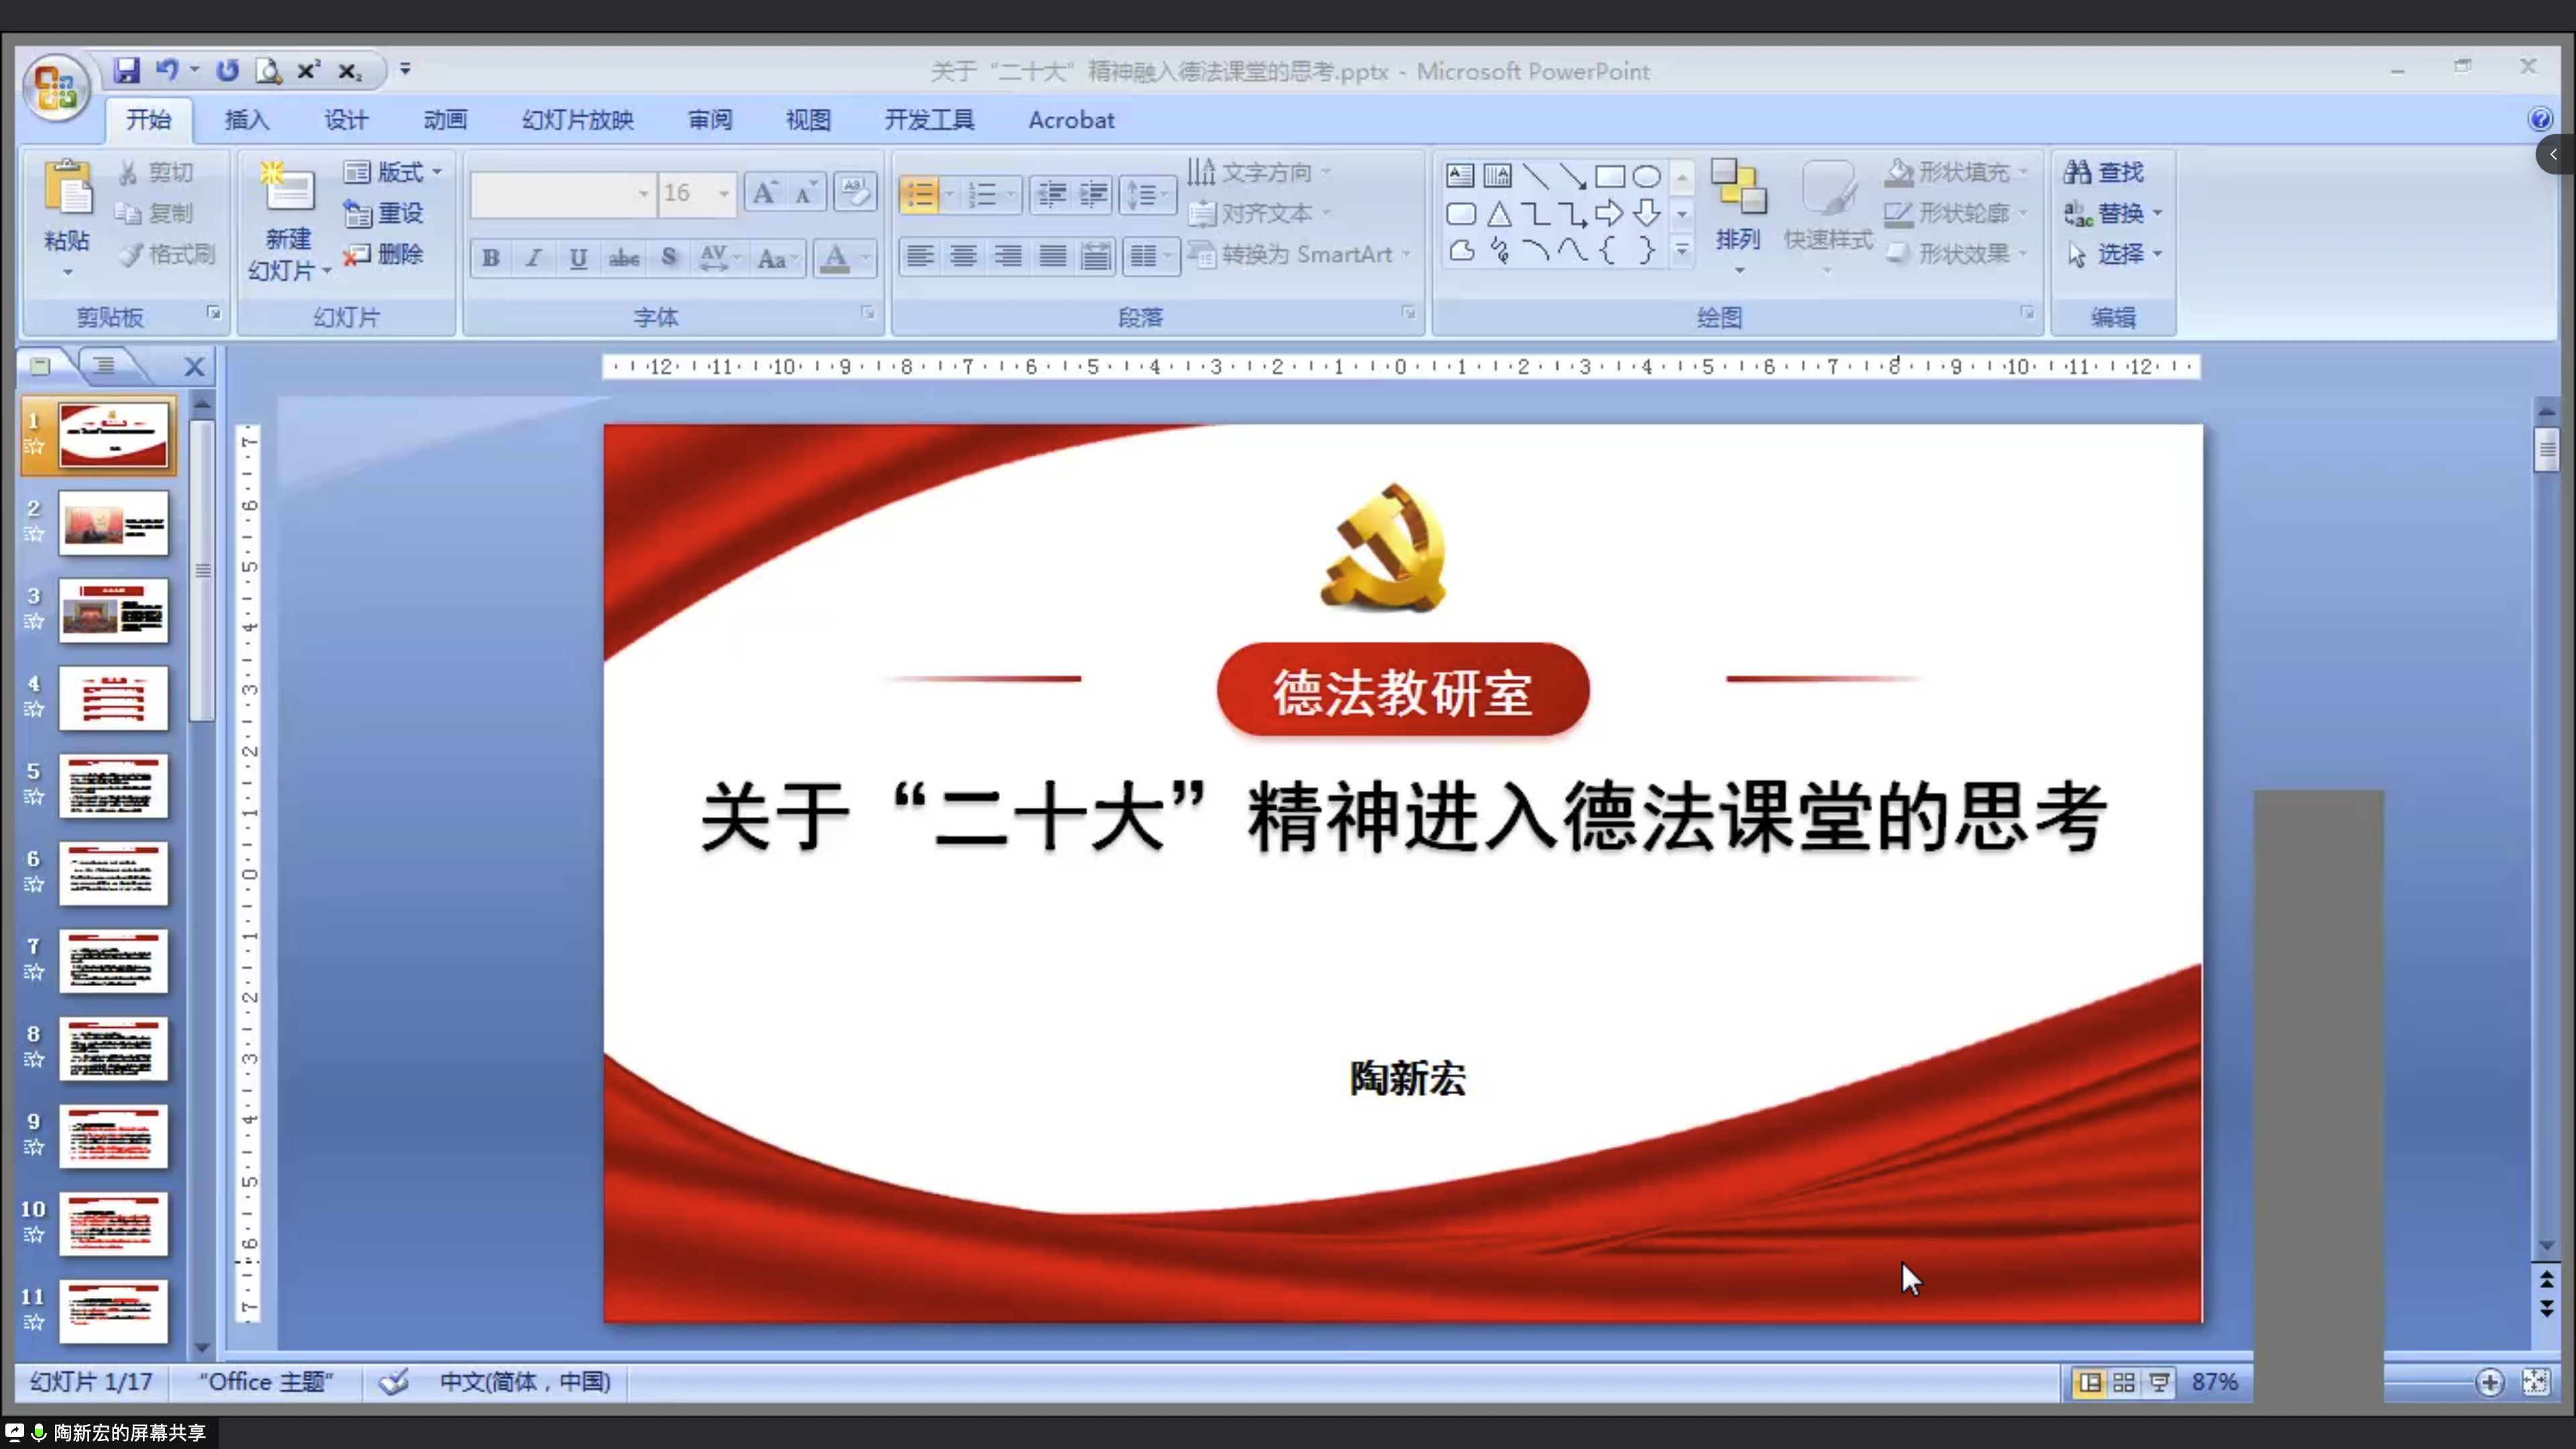Select slide 4 thumbnail in panel
Image resolution: width=2576 pixels, height=1449 pixels.
[x=113, y=698]
